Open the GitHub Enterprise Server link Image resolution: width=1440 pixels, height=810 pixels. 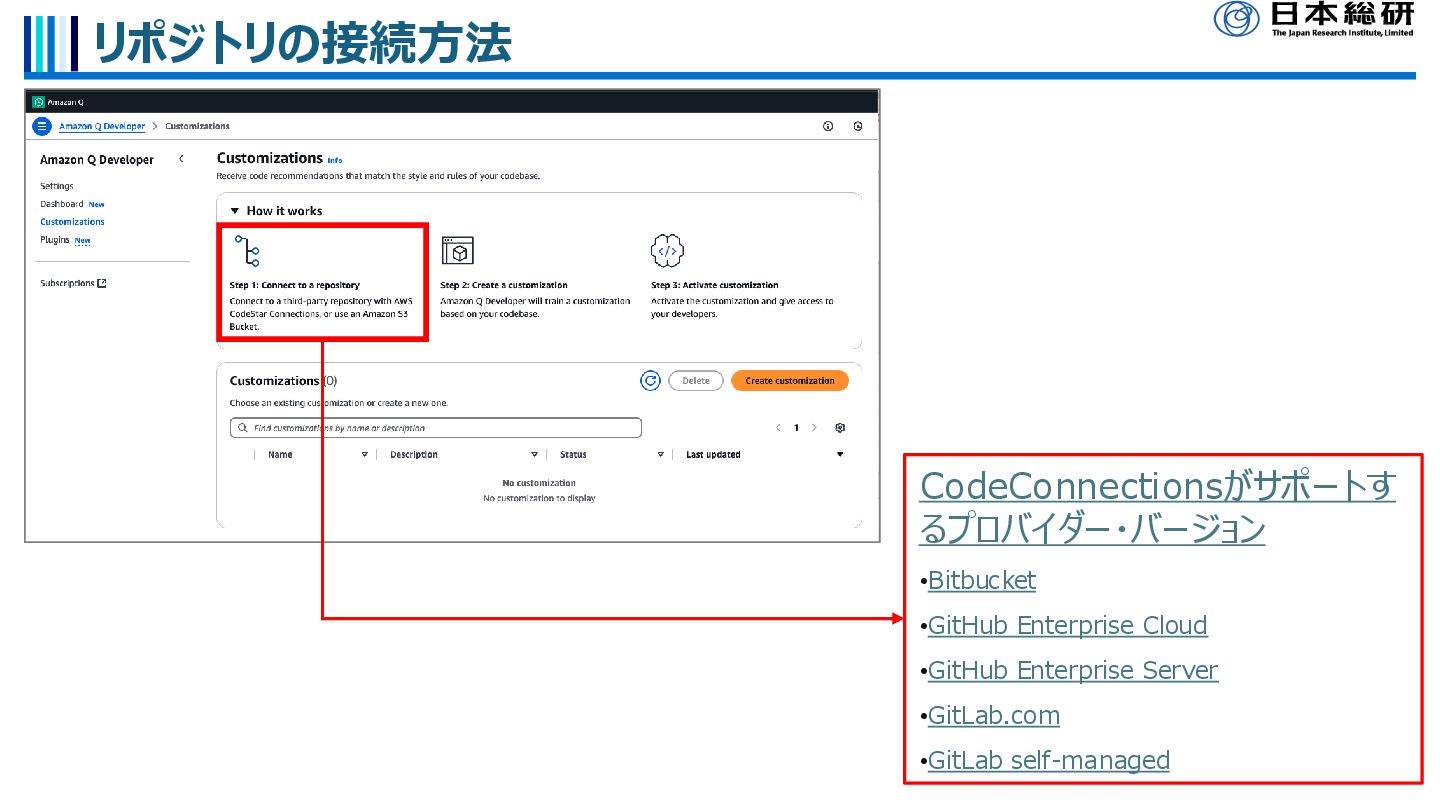pos(1073,671)
